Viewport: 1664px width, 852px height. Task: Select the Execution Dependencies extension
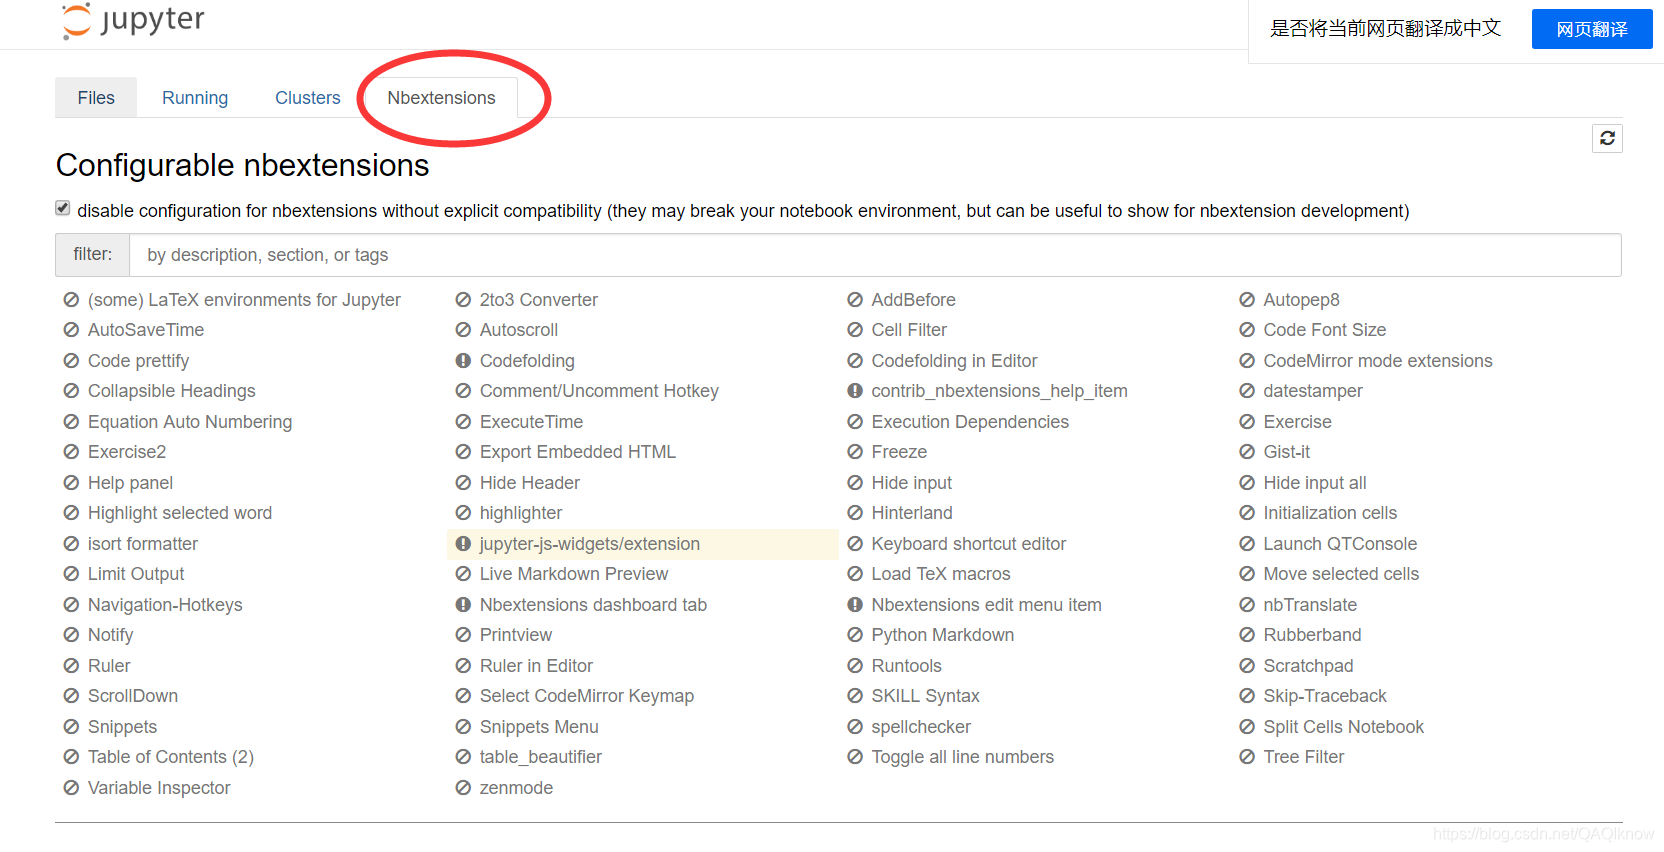tap(970, 422)
